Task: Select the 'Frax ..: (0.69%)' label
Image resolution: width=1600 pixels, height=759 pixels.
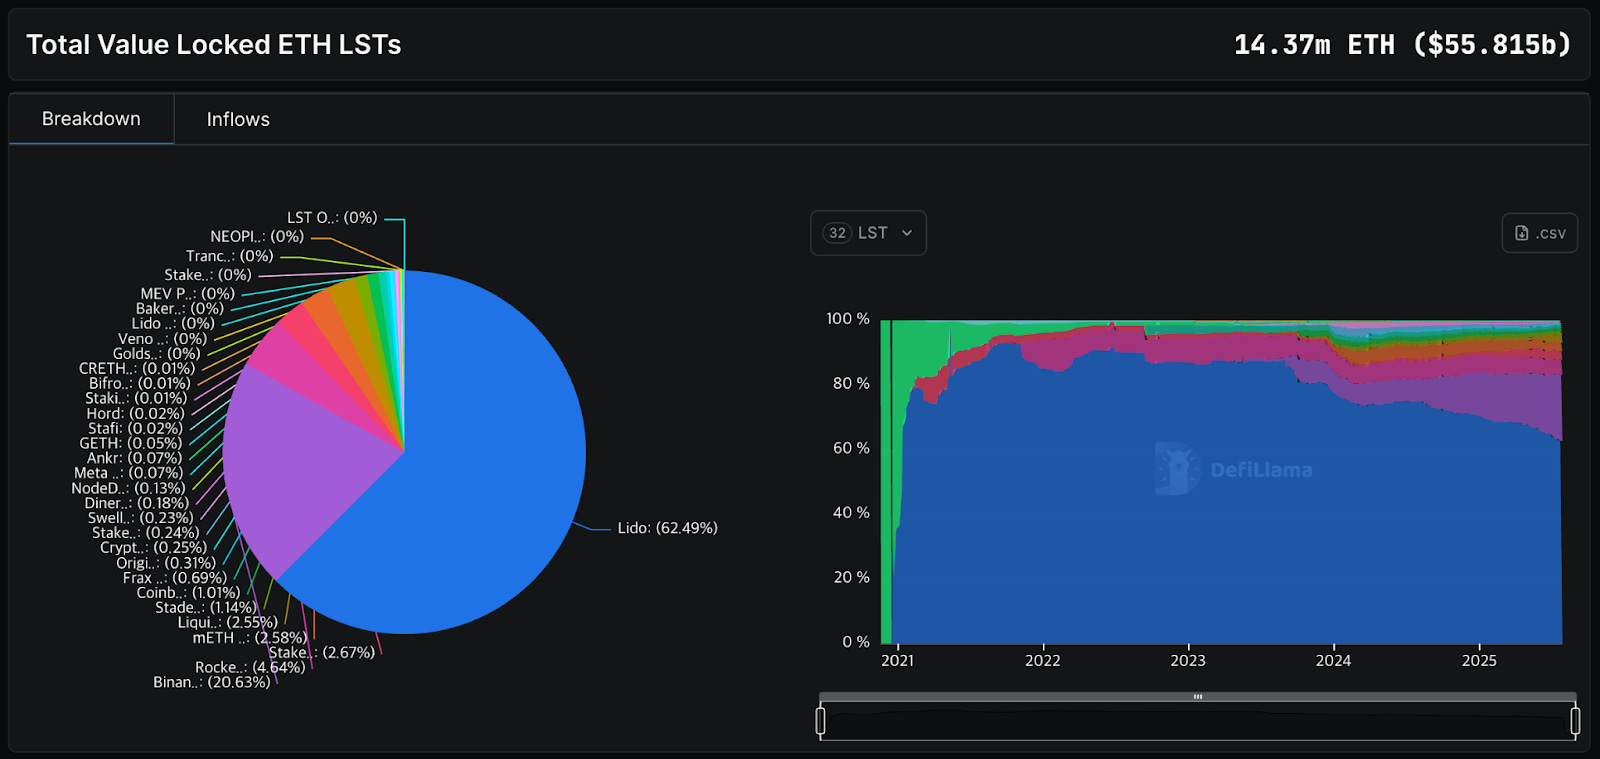Action: pos(175,578)
